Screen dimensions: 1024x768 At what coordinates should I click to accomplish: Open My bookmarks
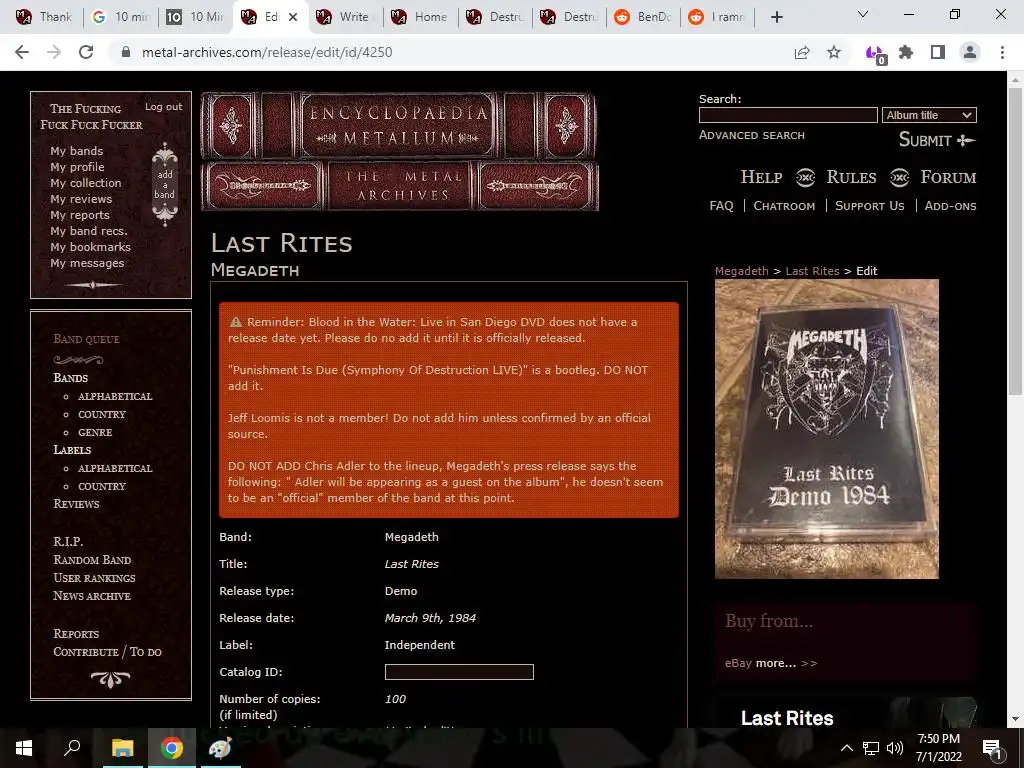pos(90,247)
